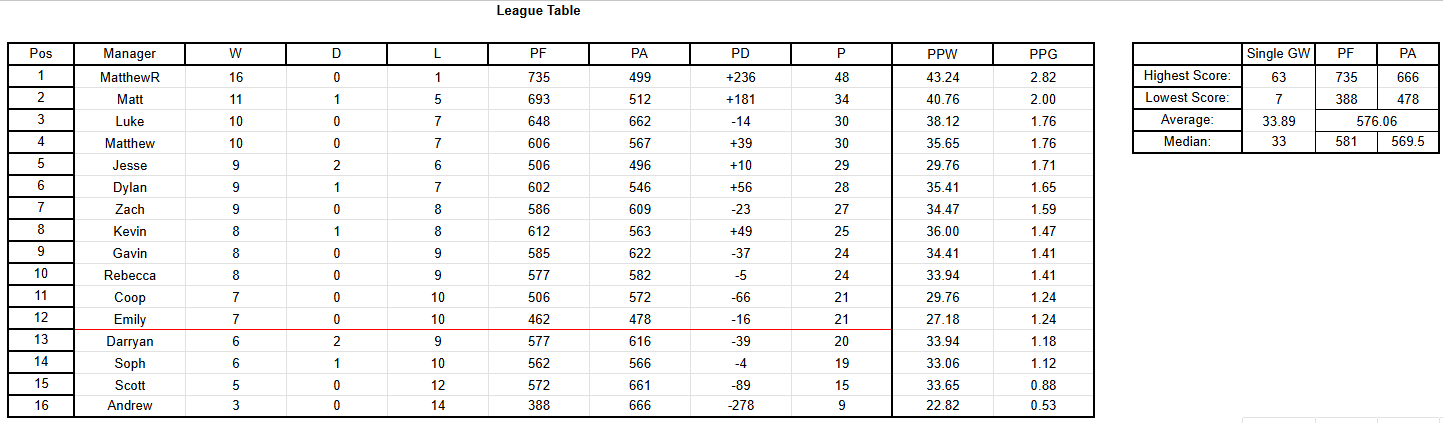The width and height of the screenshot is (1443, 423).
Task: Select the PD header cell
Action: pyautogui.click(x=740, y=54)
